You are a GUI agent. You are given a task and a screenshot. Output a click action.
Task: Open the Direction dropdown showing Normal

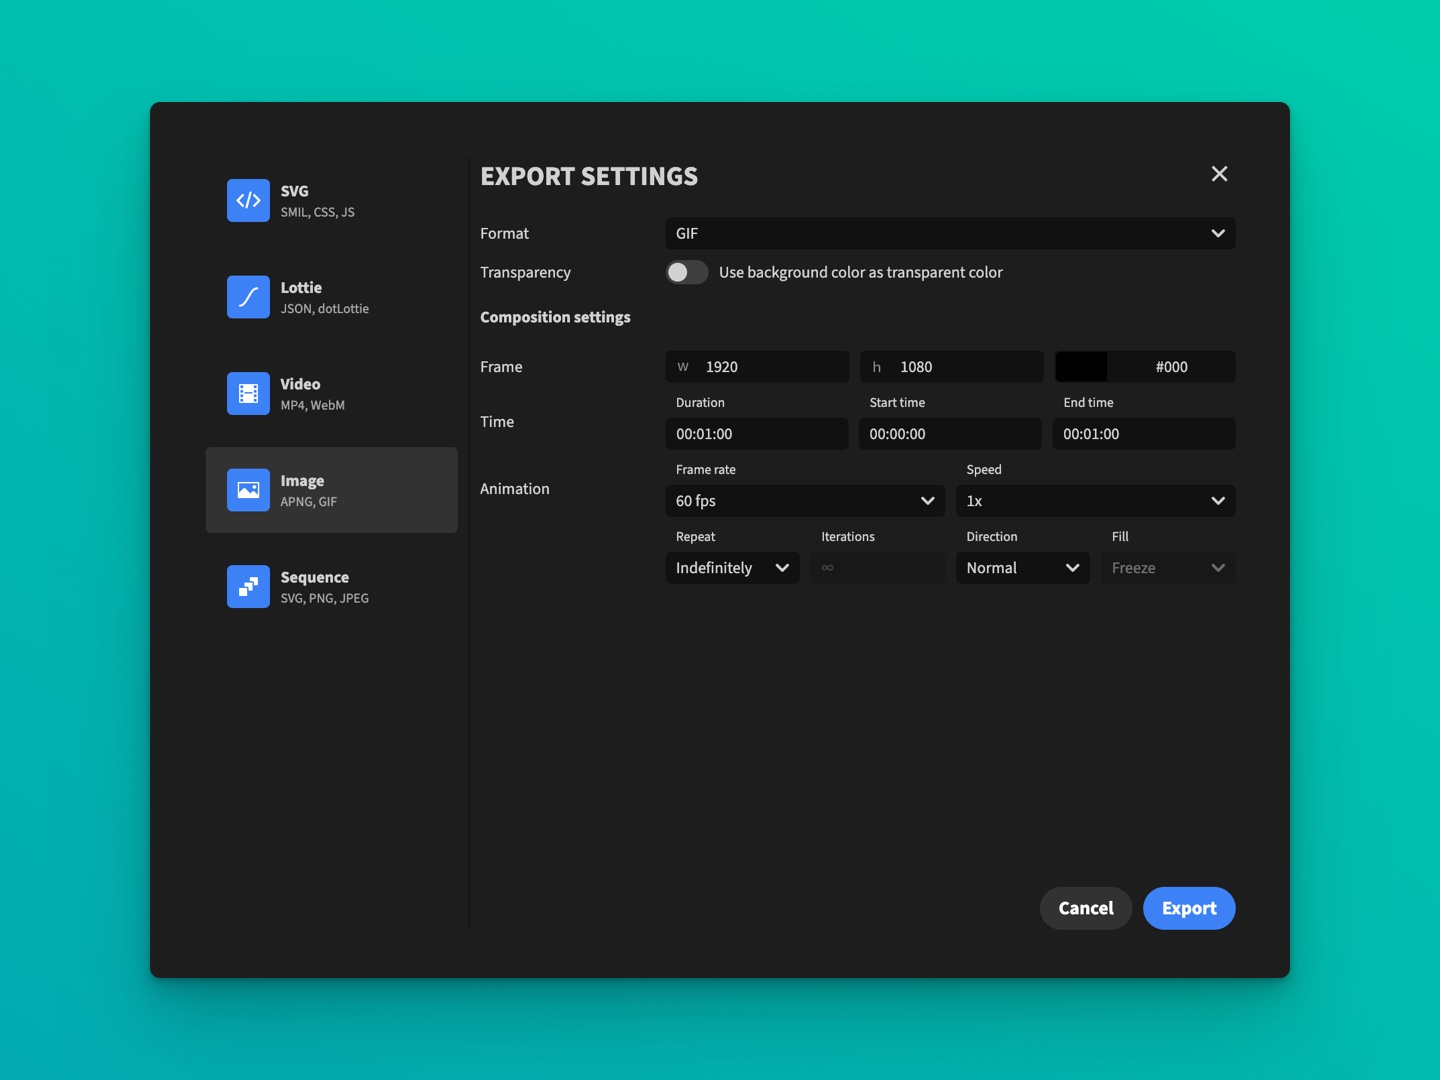click(x=1023, y=568)
